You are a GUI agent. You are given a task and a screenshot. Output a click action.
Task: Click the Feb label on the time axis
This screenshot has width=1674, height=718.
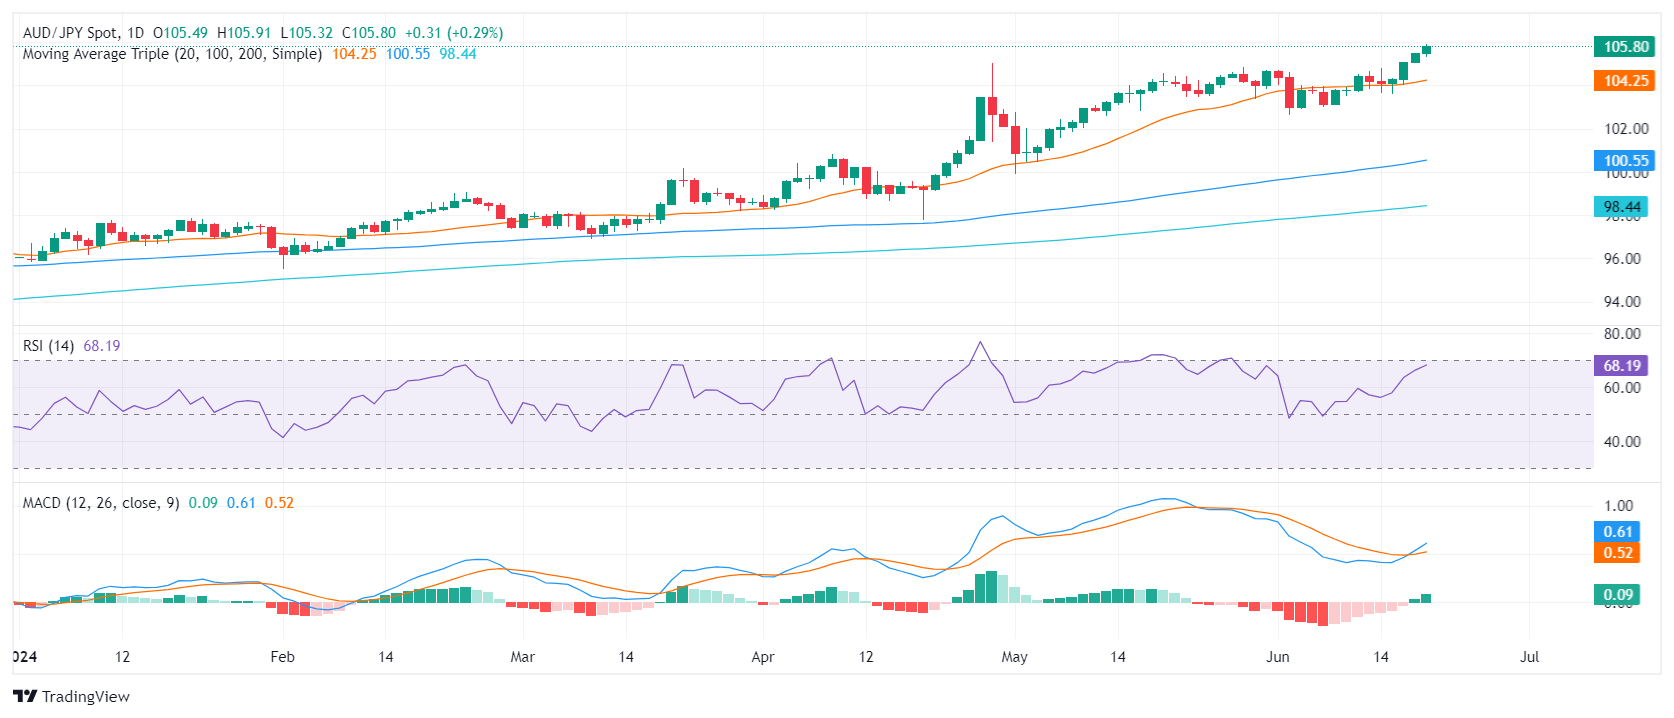[283, 657]
